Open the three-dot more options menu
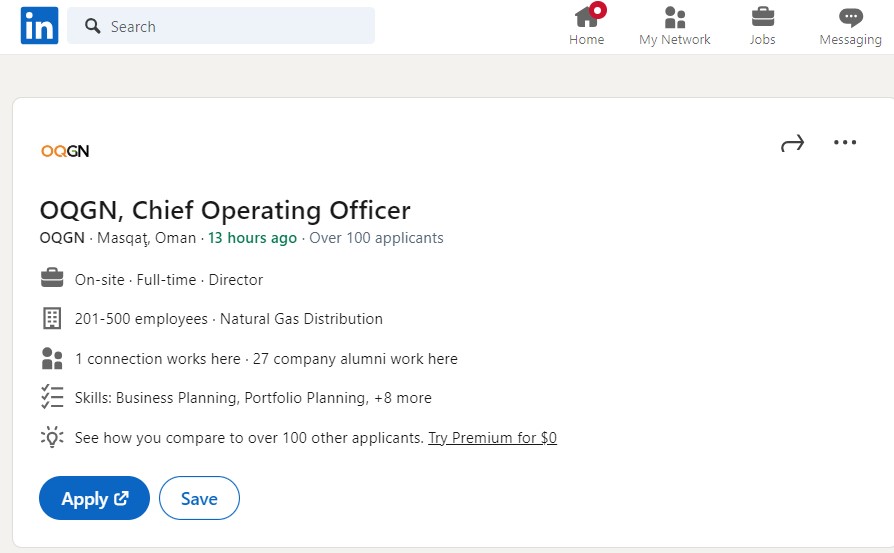 [845, 143]
